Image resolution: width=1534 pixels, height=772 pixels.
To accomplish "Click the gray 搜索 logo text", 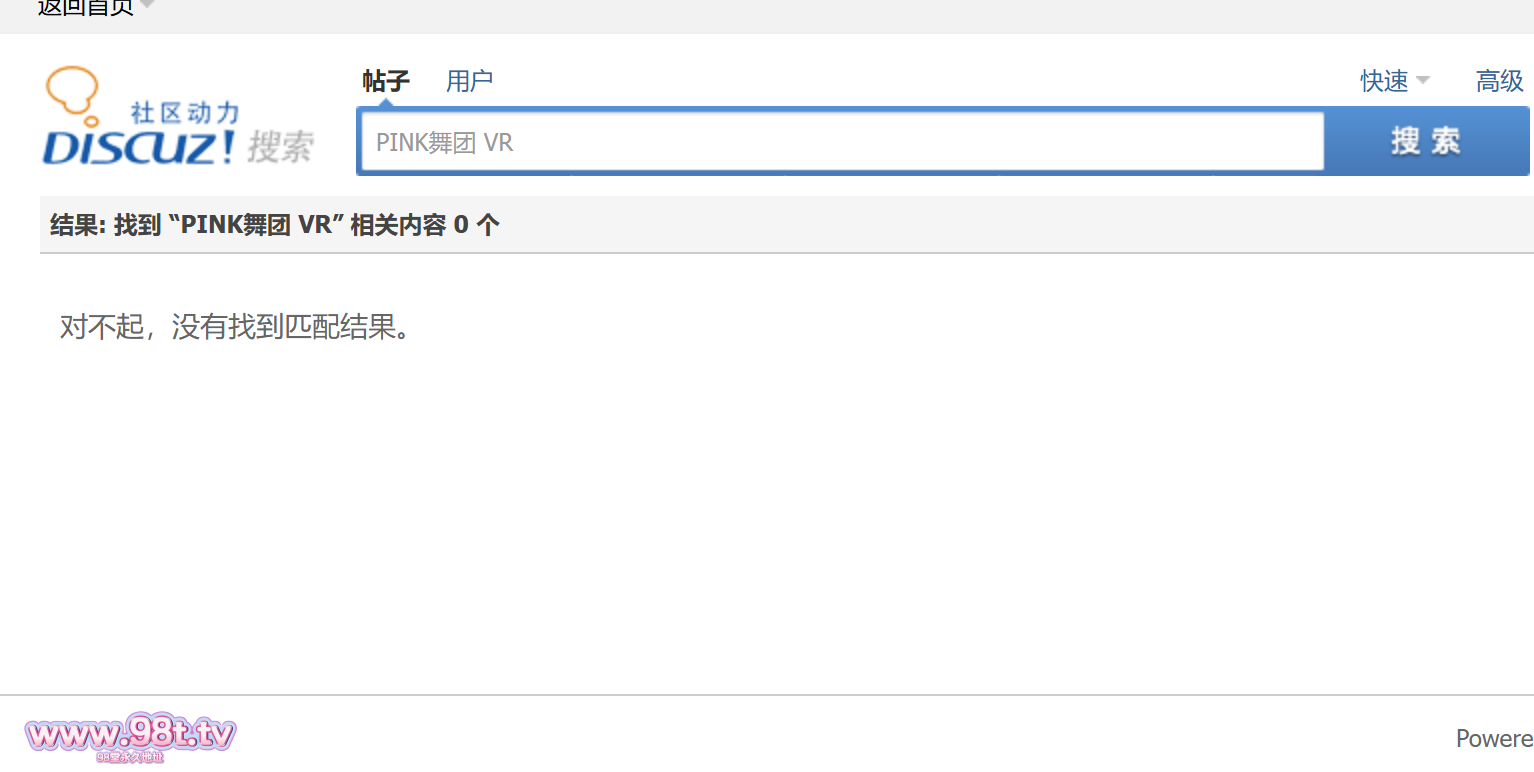I will coord(281,147).
